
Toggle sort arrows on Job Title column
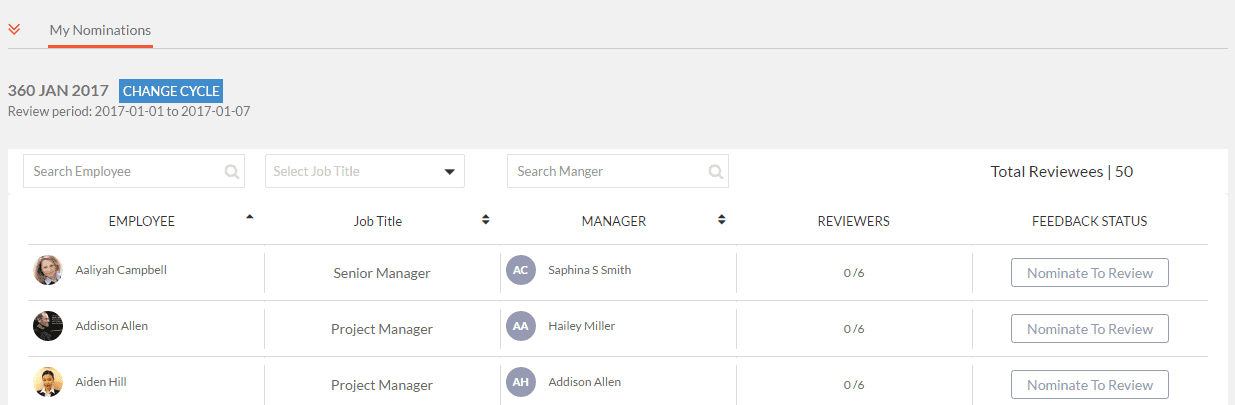point(486,220)
